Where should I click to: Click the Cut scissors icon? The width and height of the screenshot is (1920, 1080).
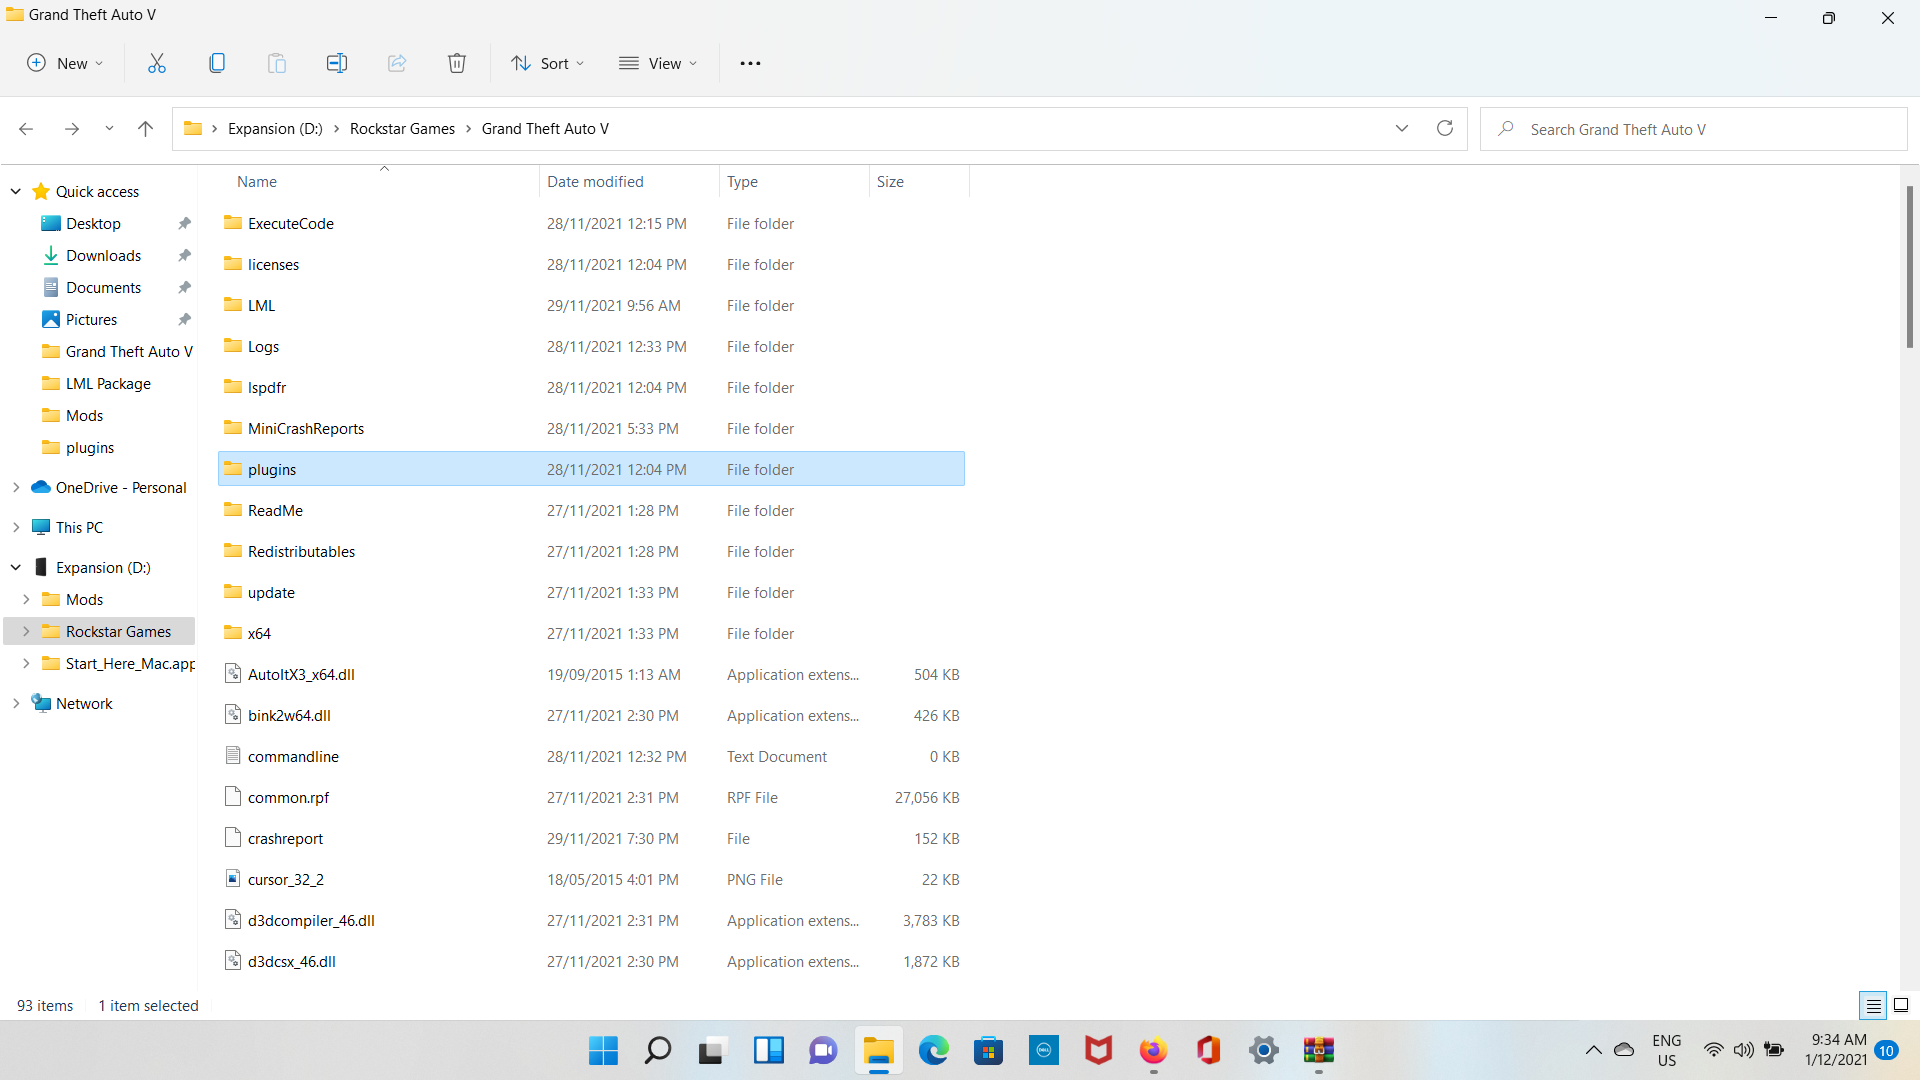point(157,63)
